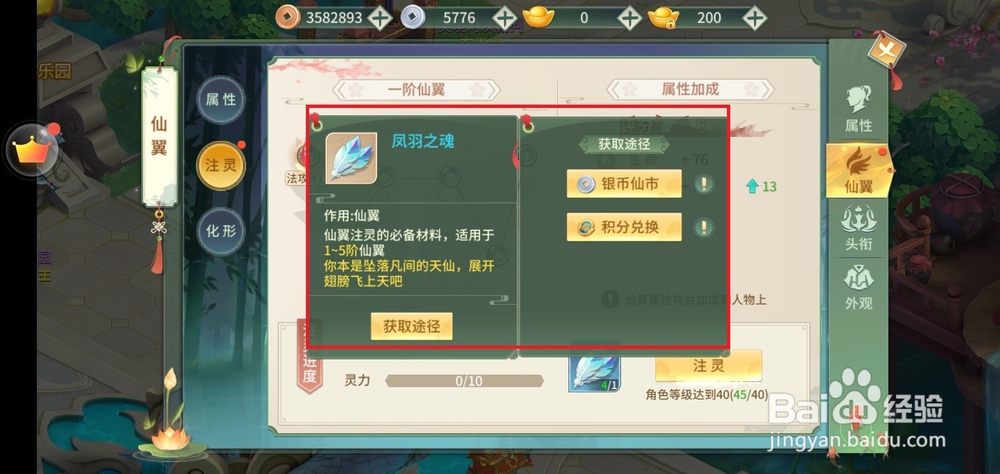The height and width of the screenshot is (474, 1000).
Task: Tap the 凤羽之魂 feather icon in the tooltip
Action: tap(351, 158)
